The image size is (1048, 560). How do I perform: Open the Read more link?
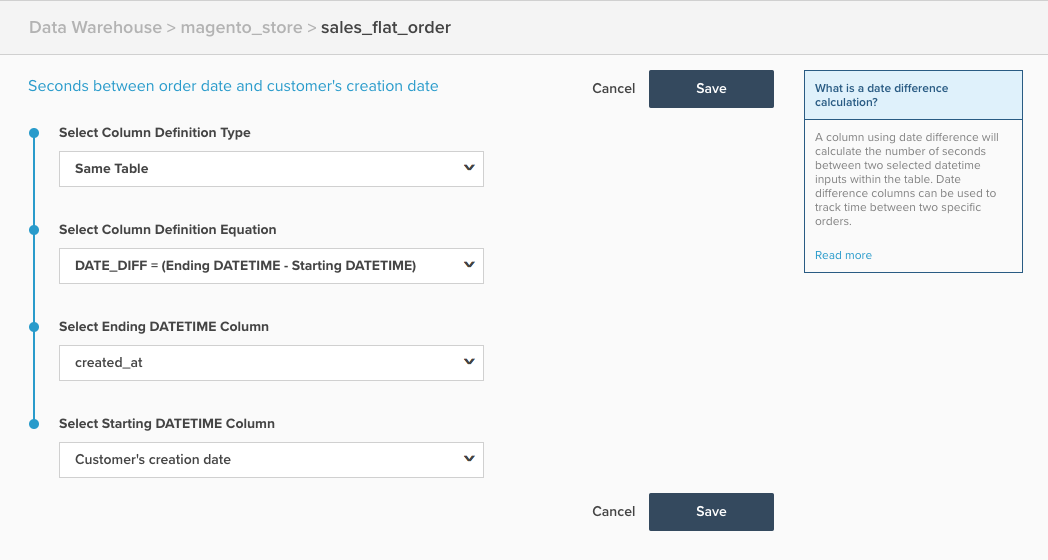click(x=843, y=255)
